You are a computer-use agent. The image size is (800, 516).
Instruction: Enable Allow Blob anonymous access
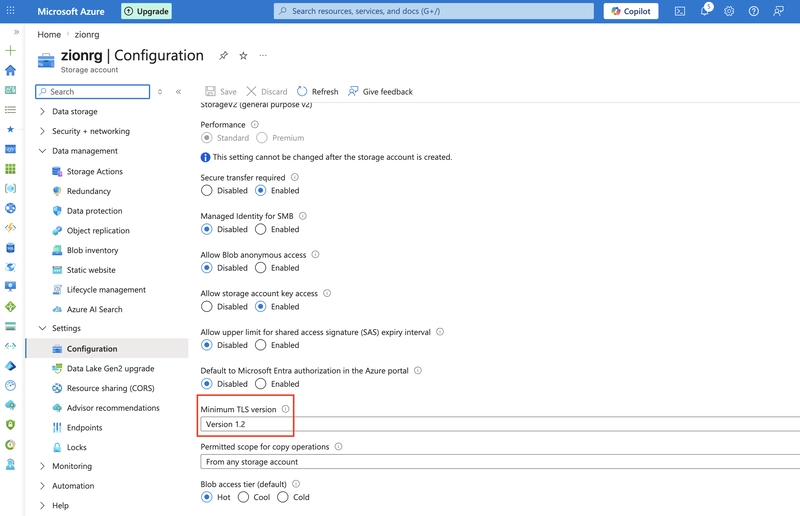[x=261, y=267]
